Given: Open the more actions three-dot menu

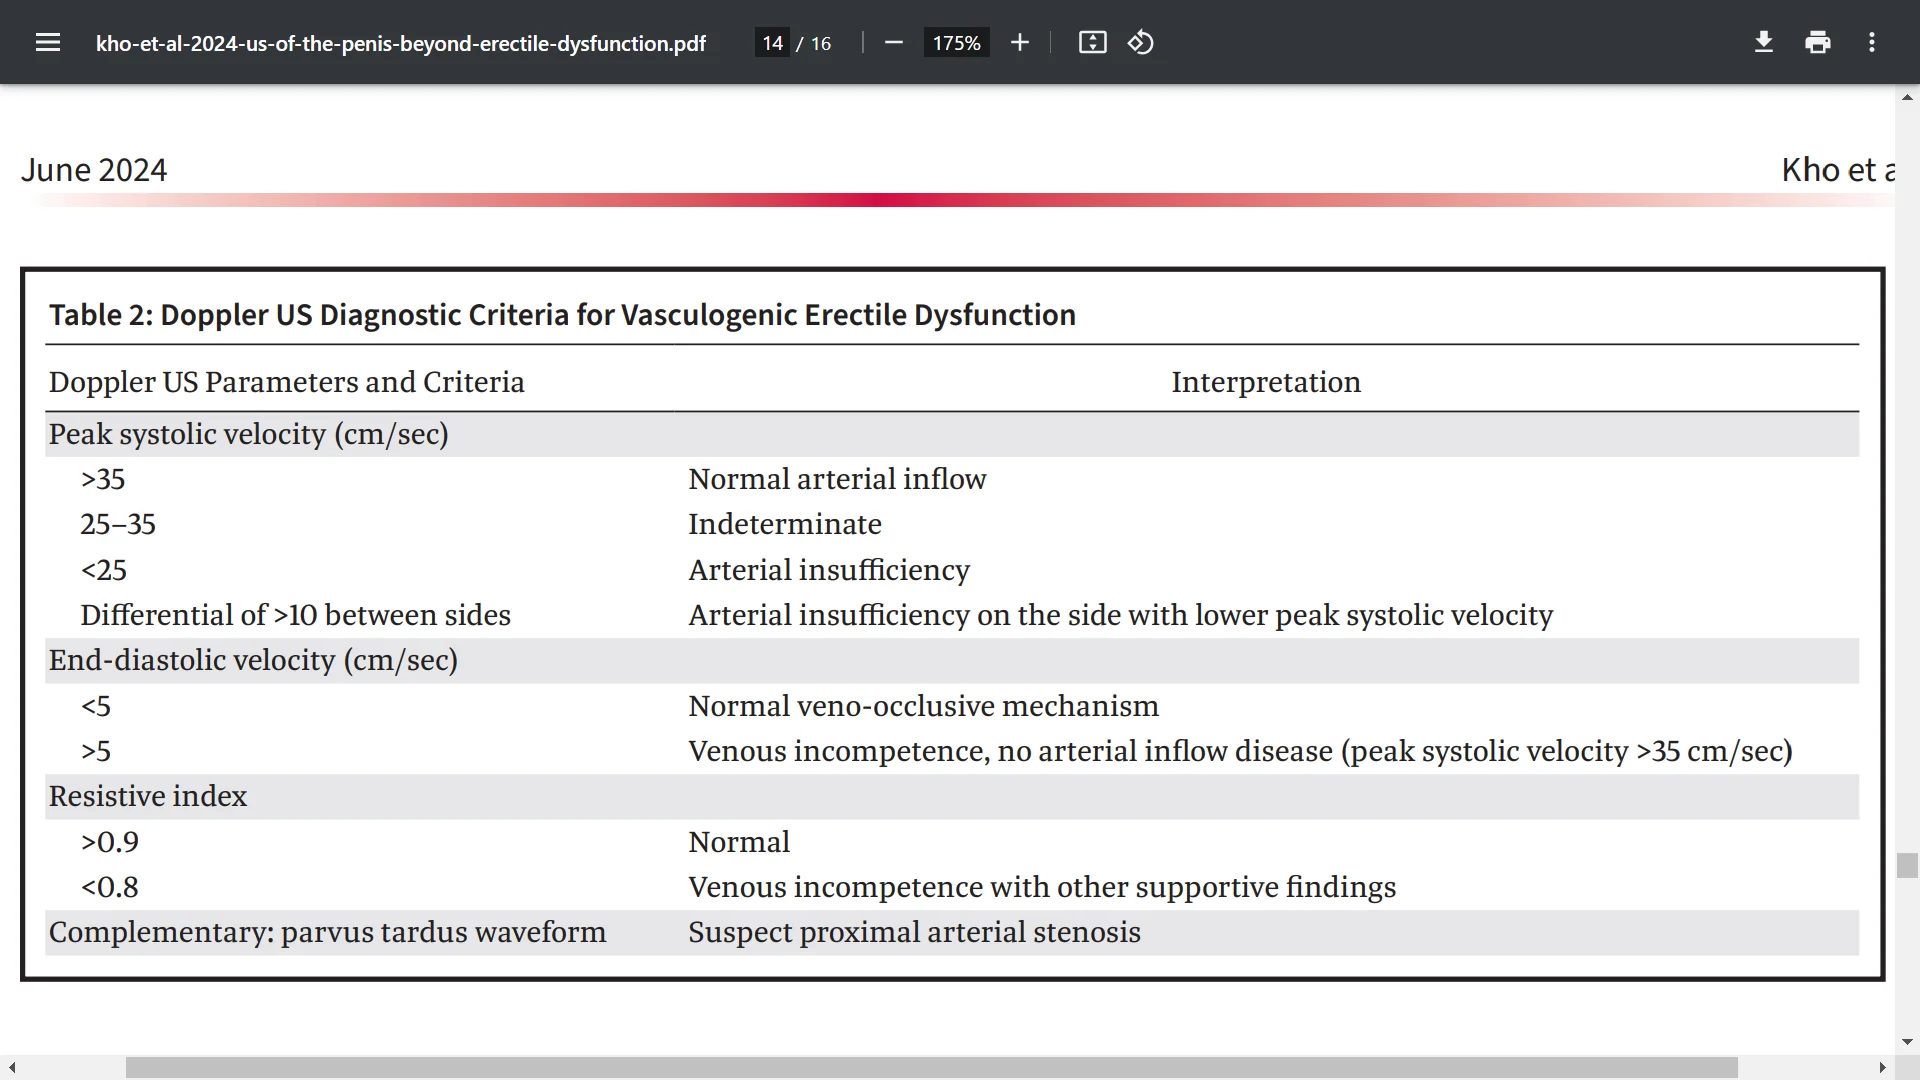Looking at the screenshot, I should point(1872,43).
